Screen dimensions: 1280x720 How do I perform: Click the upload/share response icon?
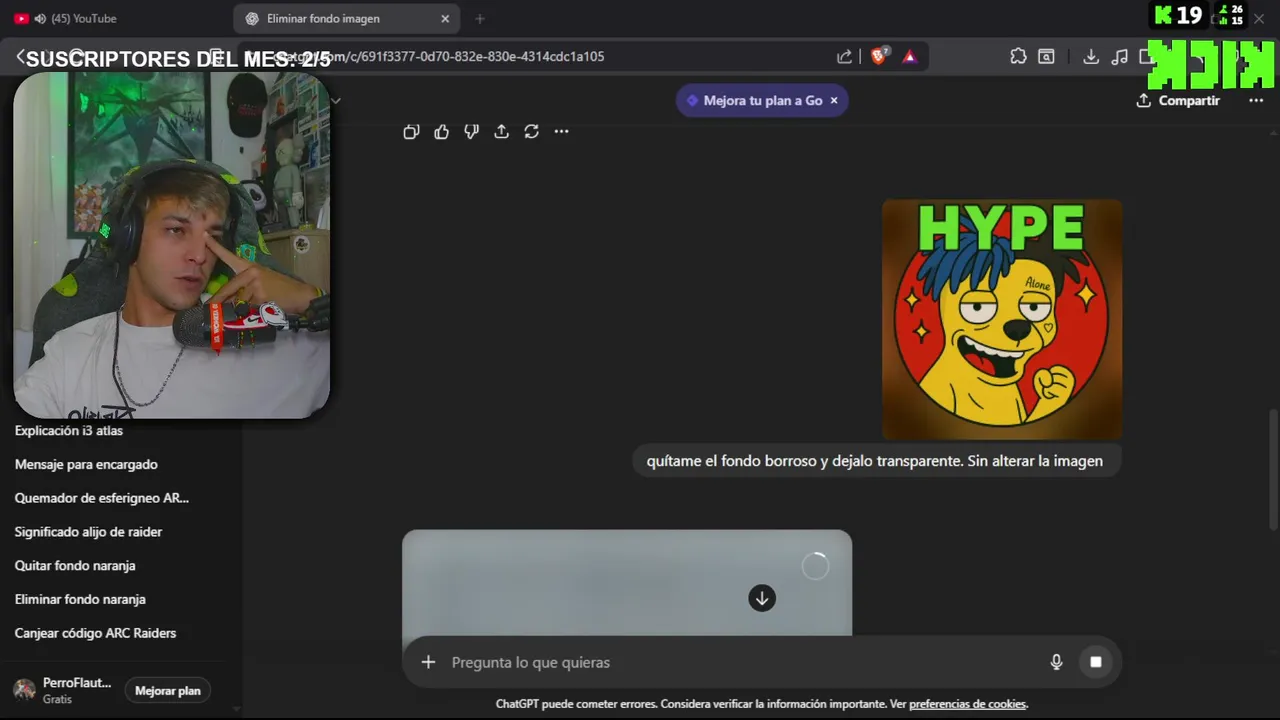pos(501,132)
